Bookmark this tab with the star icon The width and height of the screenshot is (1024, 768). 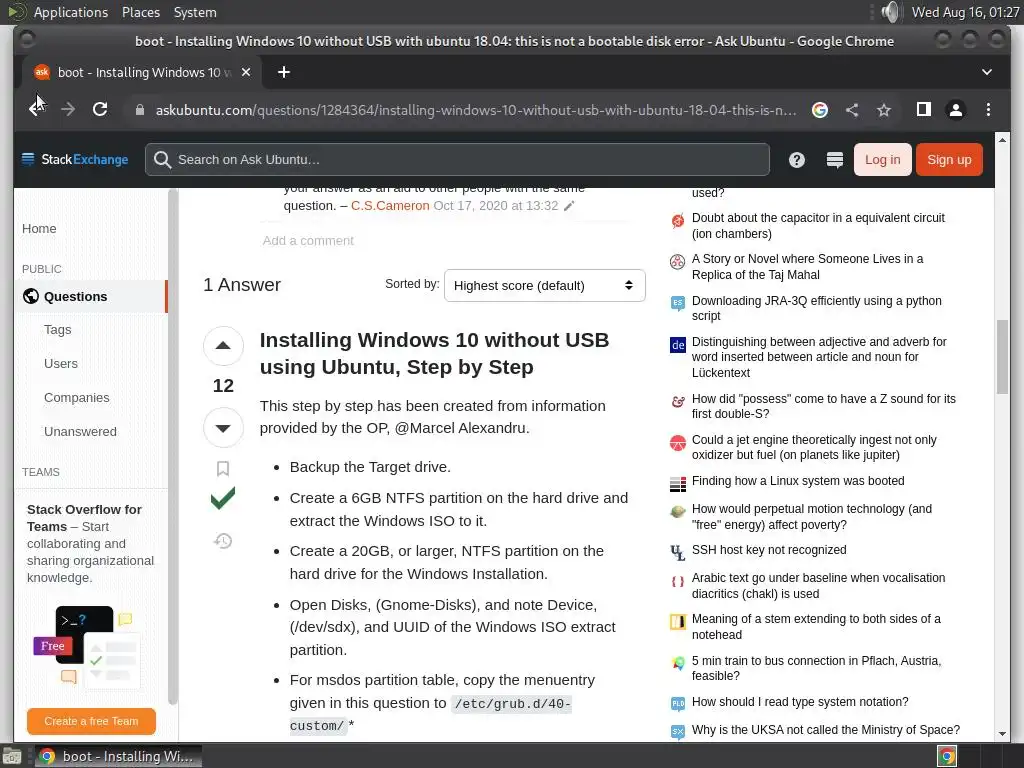pos(884,110)
